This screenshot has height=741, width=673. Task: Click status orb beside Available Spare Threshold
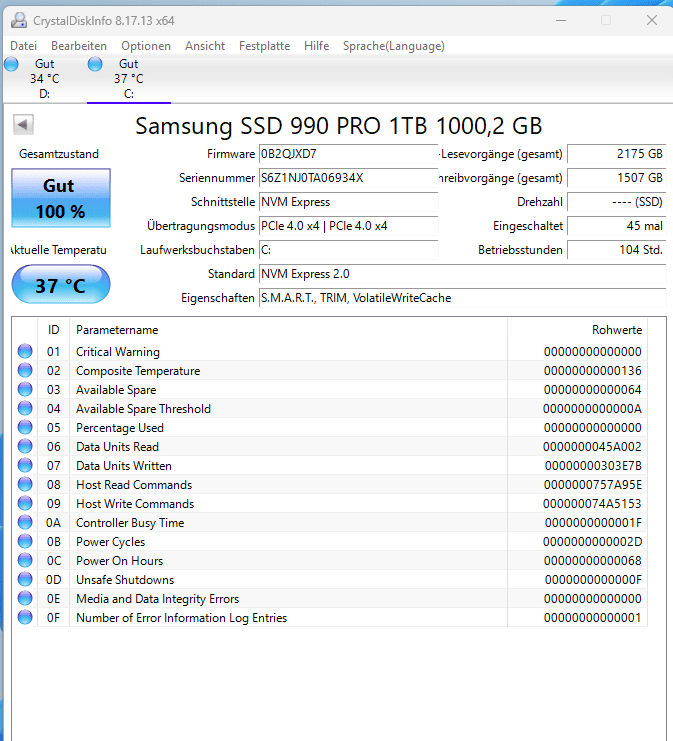(25, 408)
